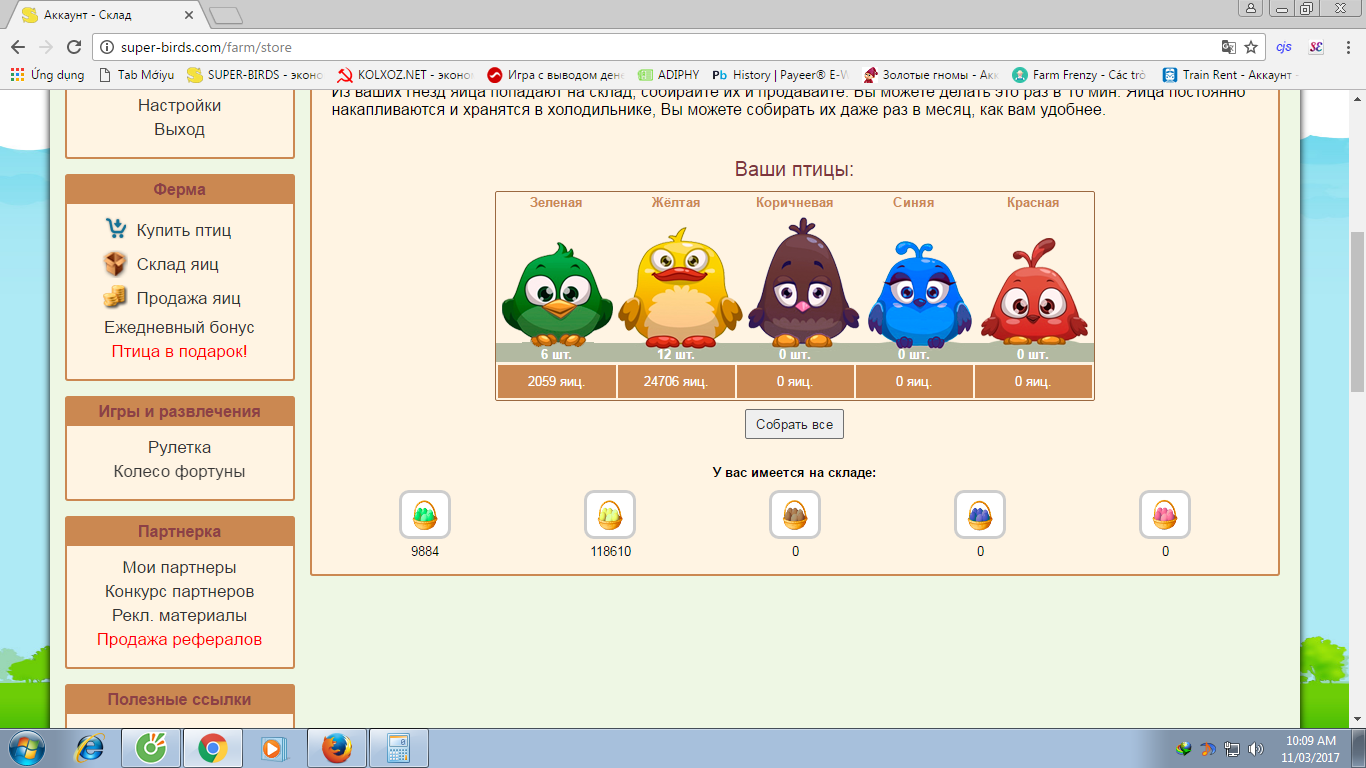Open the Calculator taskbar icon
The image size is (1366, 768).
coord(399,748)
